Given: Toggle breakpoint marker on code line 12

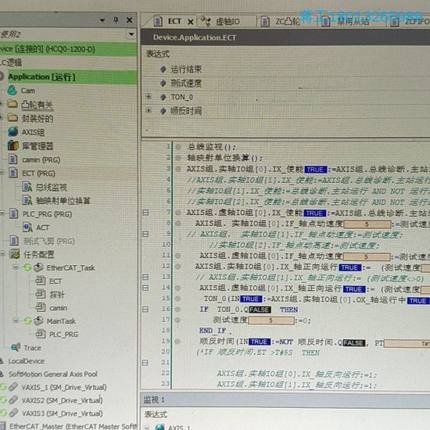Looking at the screenshot, I should [x=178, y=267].
